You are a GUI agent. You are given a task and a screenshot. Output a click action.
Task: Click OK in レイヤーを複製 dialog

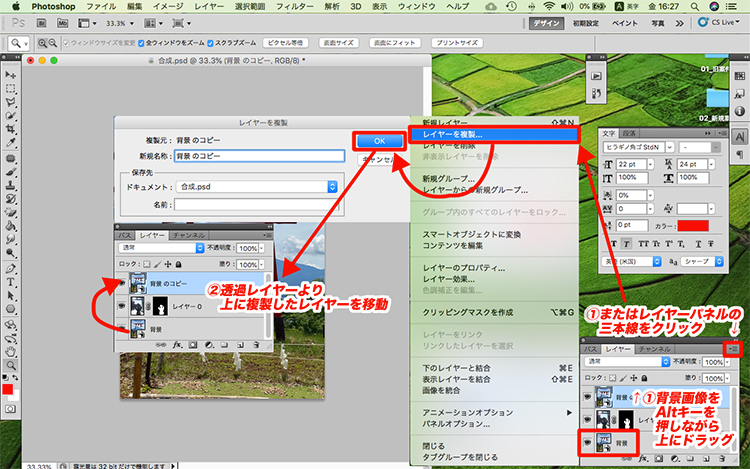[x=379, y=141]
